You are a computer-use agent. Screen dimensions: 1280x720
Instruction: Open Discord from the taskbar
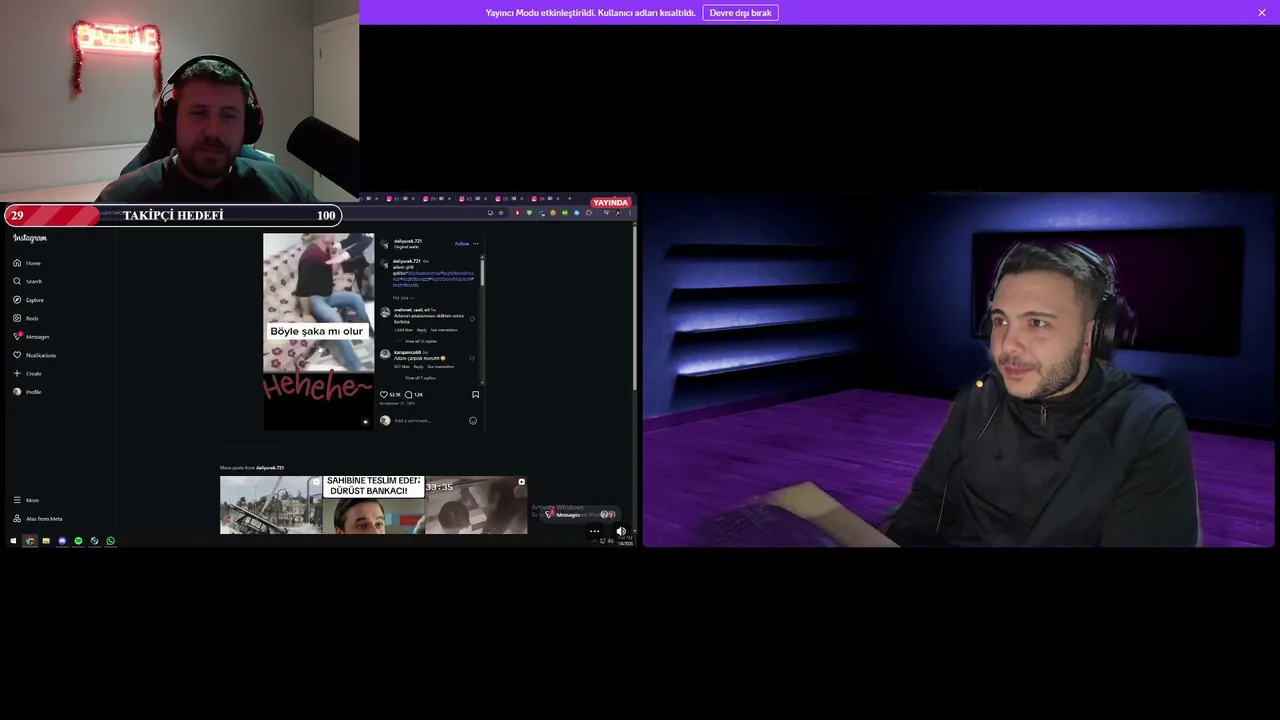(62, 541)
